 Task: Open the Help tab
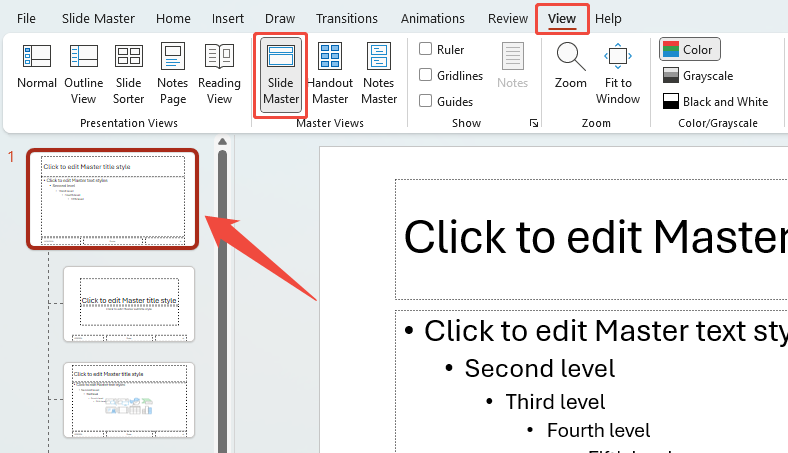[608, 19]
